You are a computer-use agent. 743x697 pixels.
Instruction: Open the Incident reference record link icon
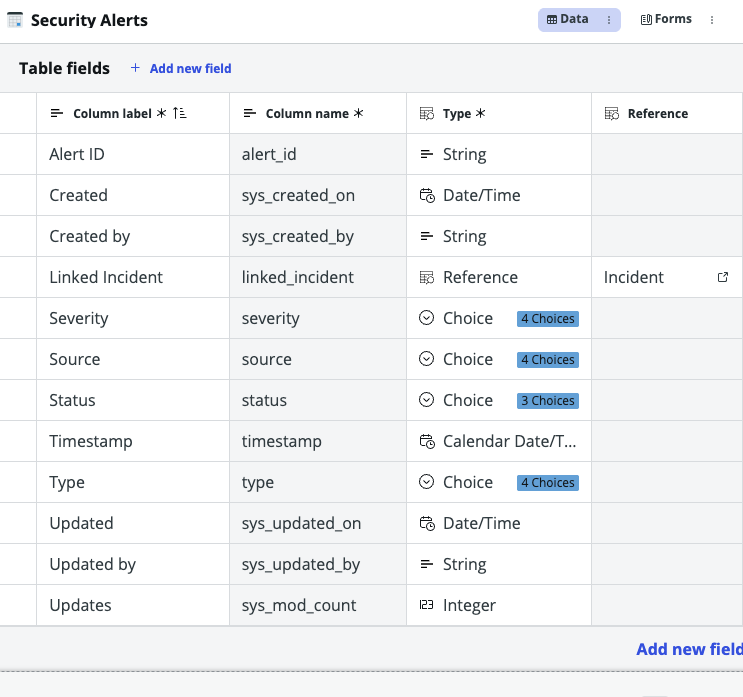point(723,277)
